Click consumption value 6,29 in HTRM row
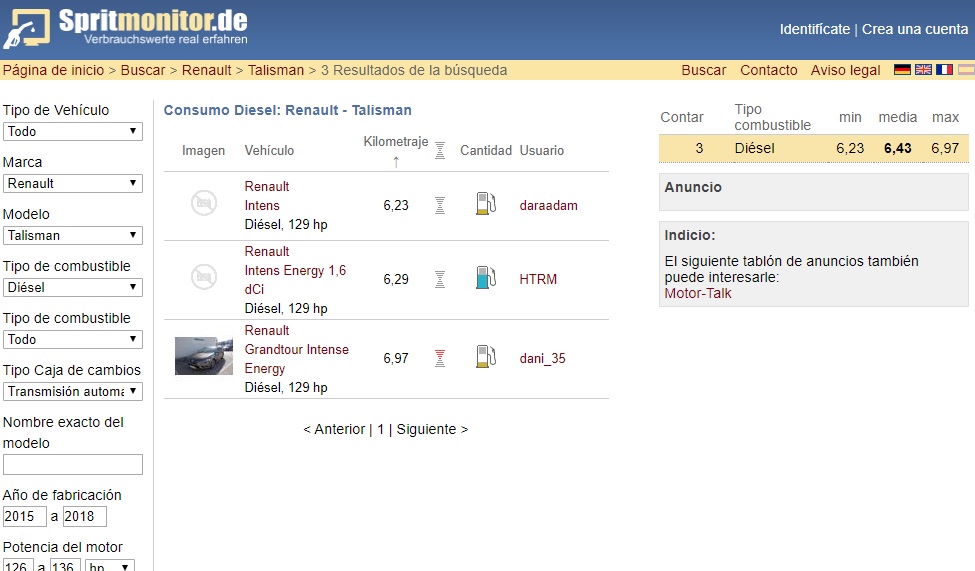Viewport: 975px width, 571px height. [x=396, y=279]
